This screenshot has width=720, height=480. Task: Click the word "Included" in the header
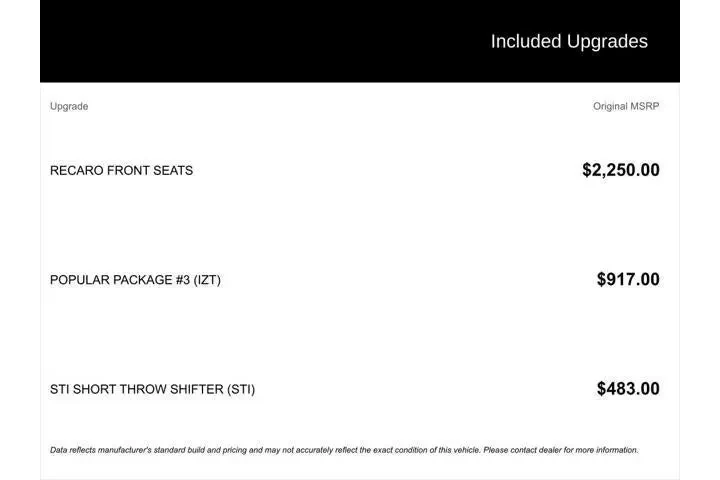(526, 41)
